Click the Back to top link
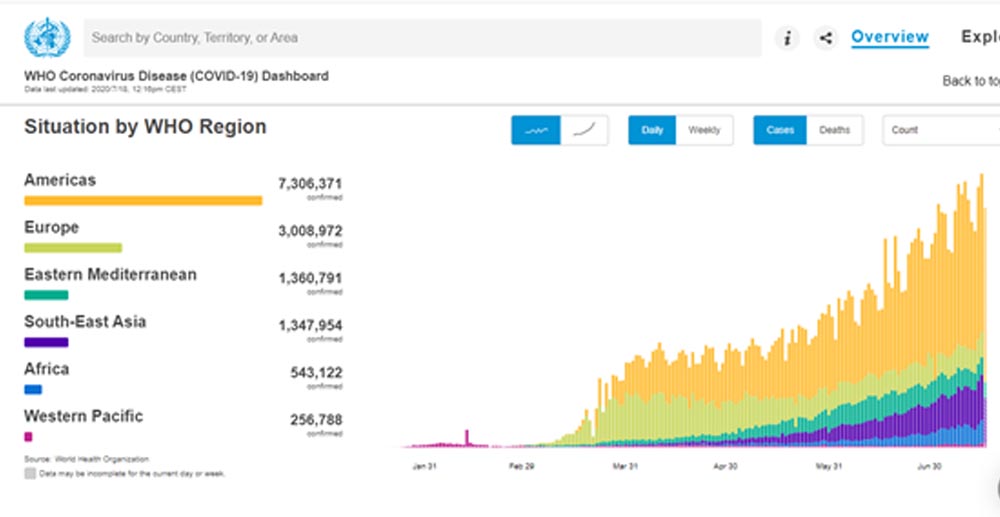 pyautogui.click(x=970, y=81)
